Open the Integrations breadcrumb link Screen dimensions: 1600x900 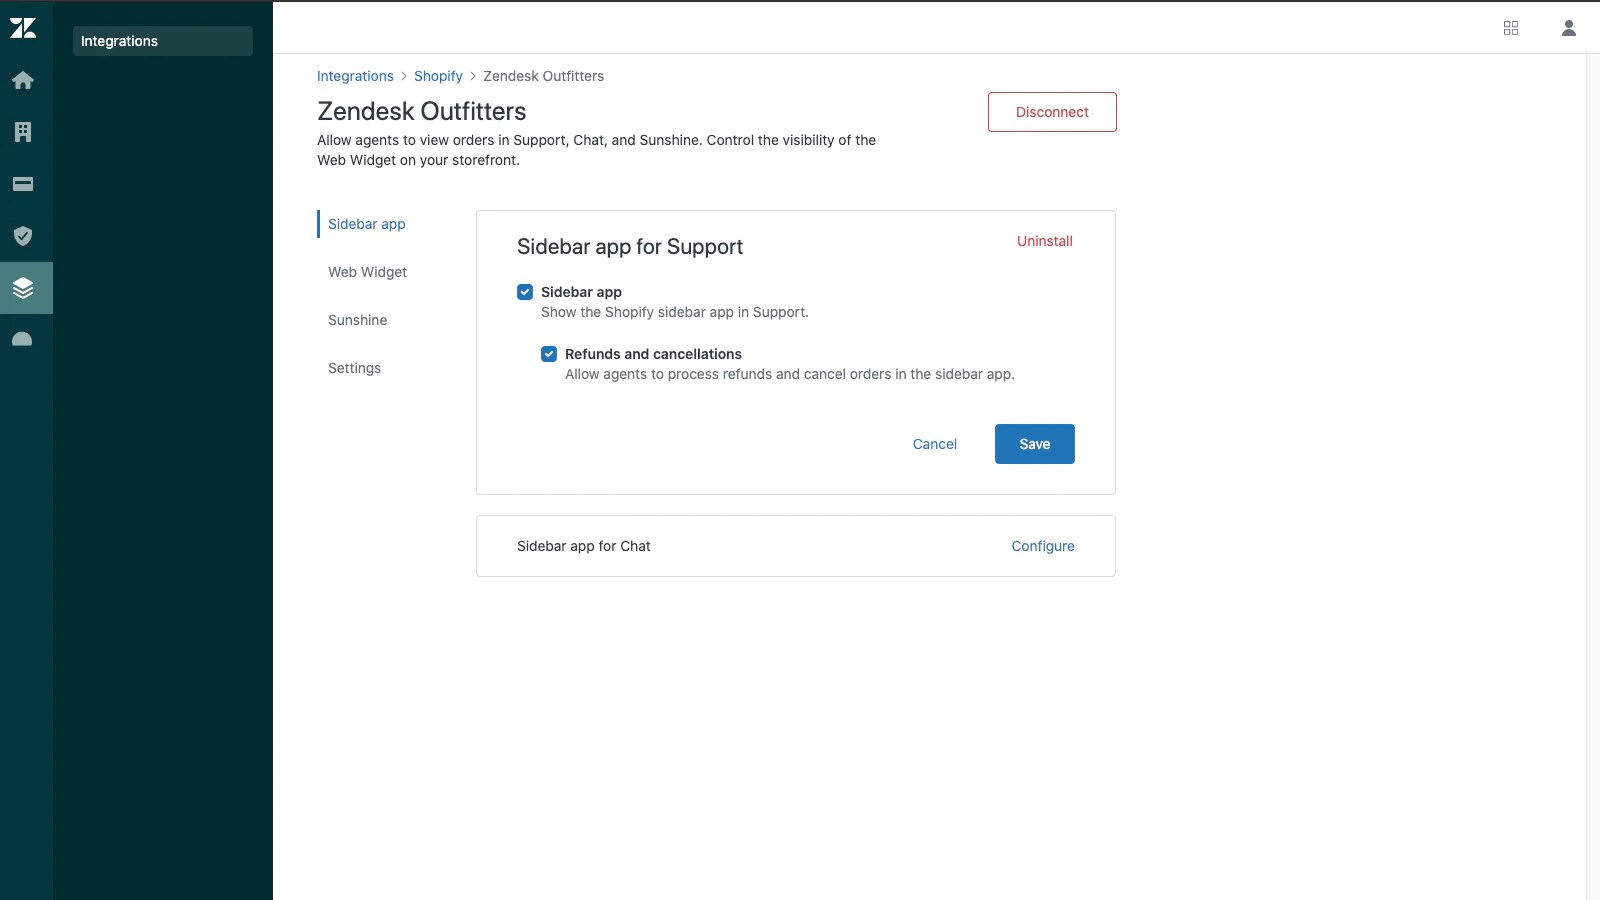tap(355, 76)
